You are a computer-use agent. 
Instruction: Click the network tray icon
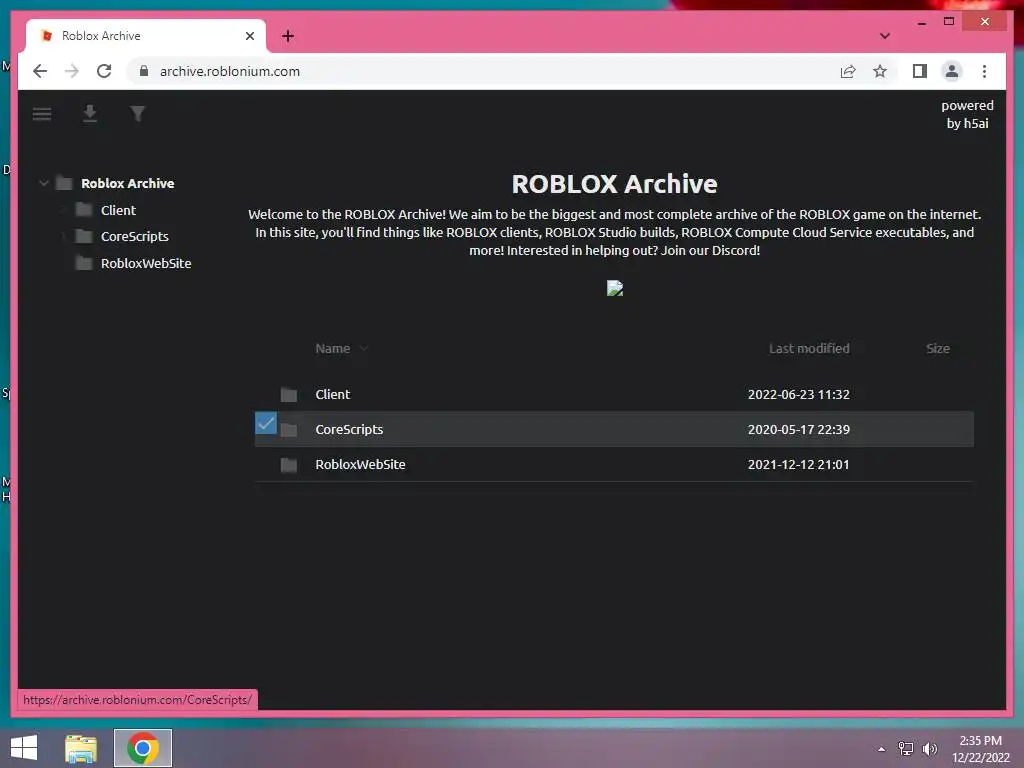tap(906, 749)
